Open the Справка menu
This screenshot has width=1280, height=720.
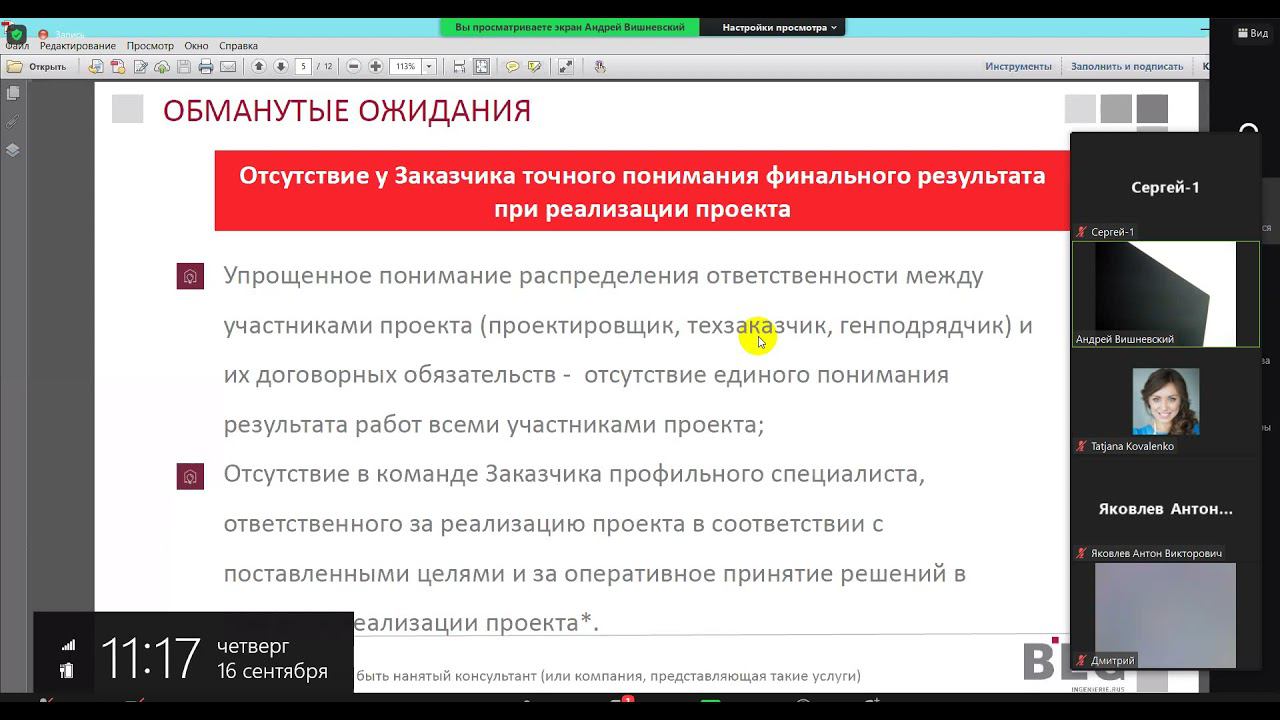pos(238,46)
